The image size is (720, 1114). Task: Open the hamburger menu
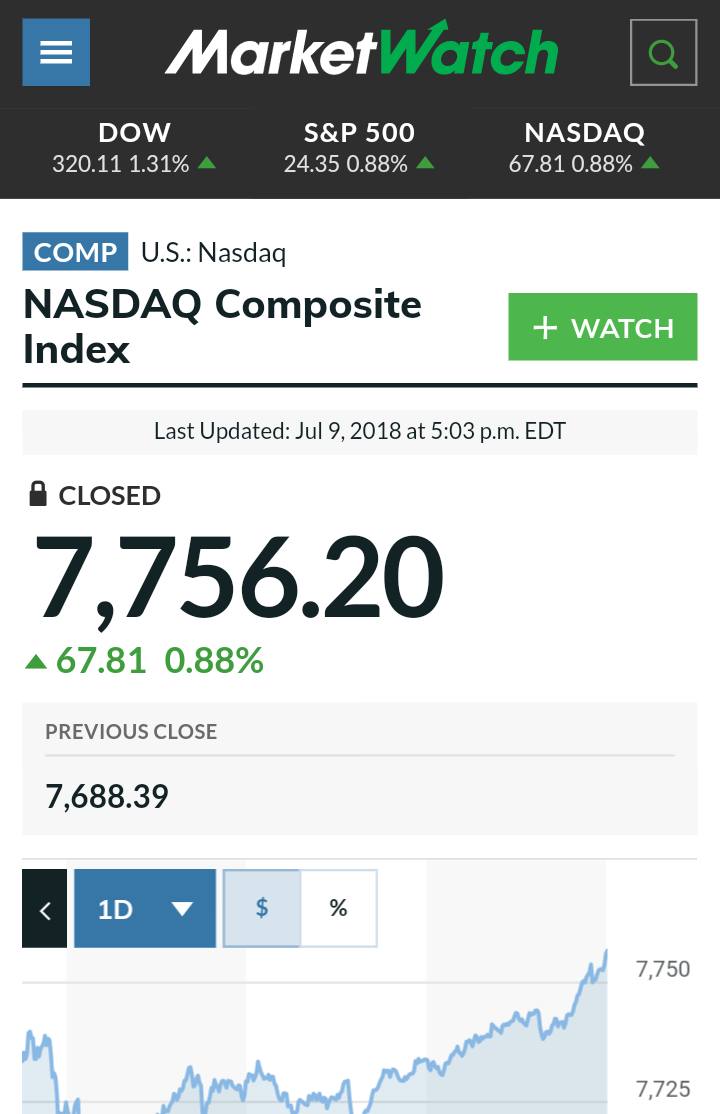(x=56, y=52)
